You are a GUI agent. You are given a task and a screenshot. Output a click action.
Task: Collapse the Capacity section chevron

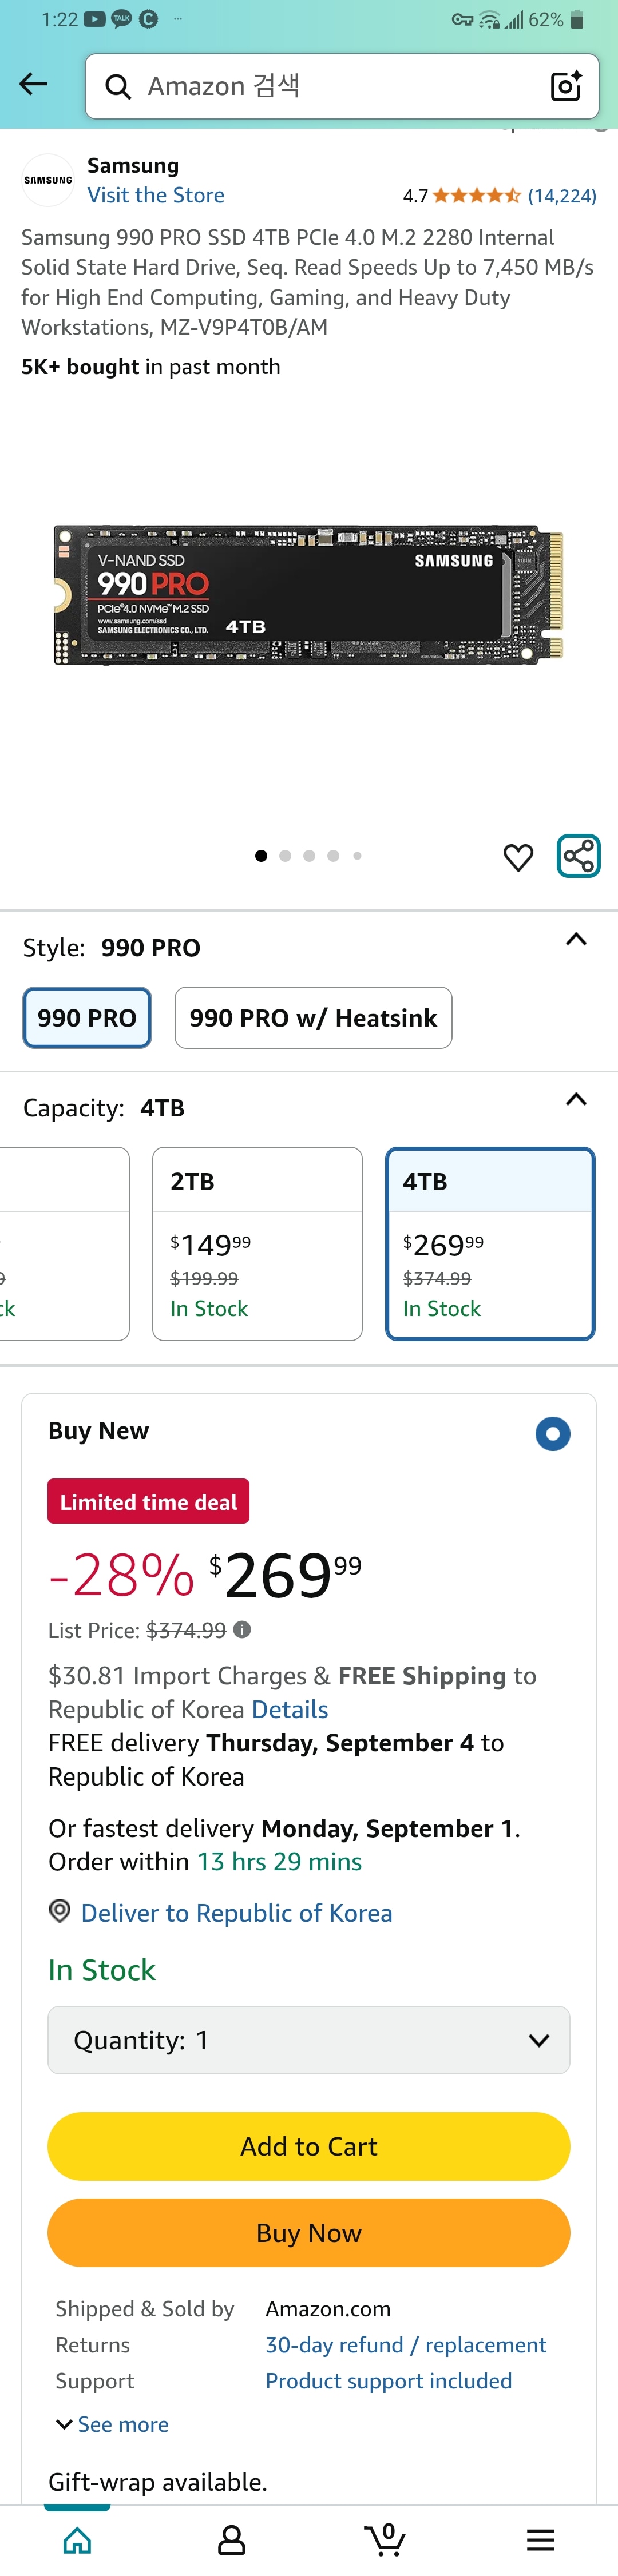point(576,1099)
